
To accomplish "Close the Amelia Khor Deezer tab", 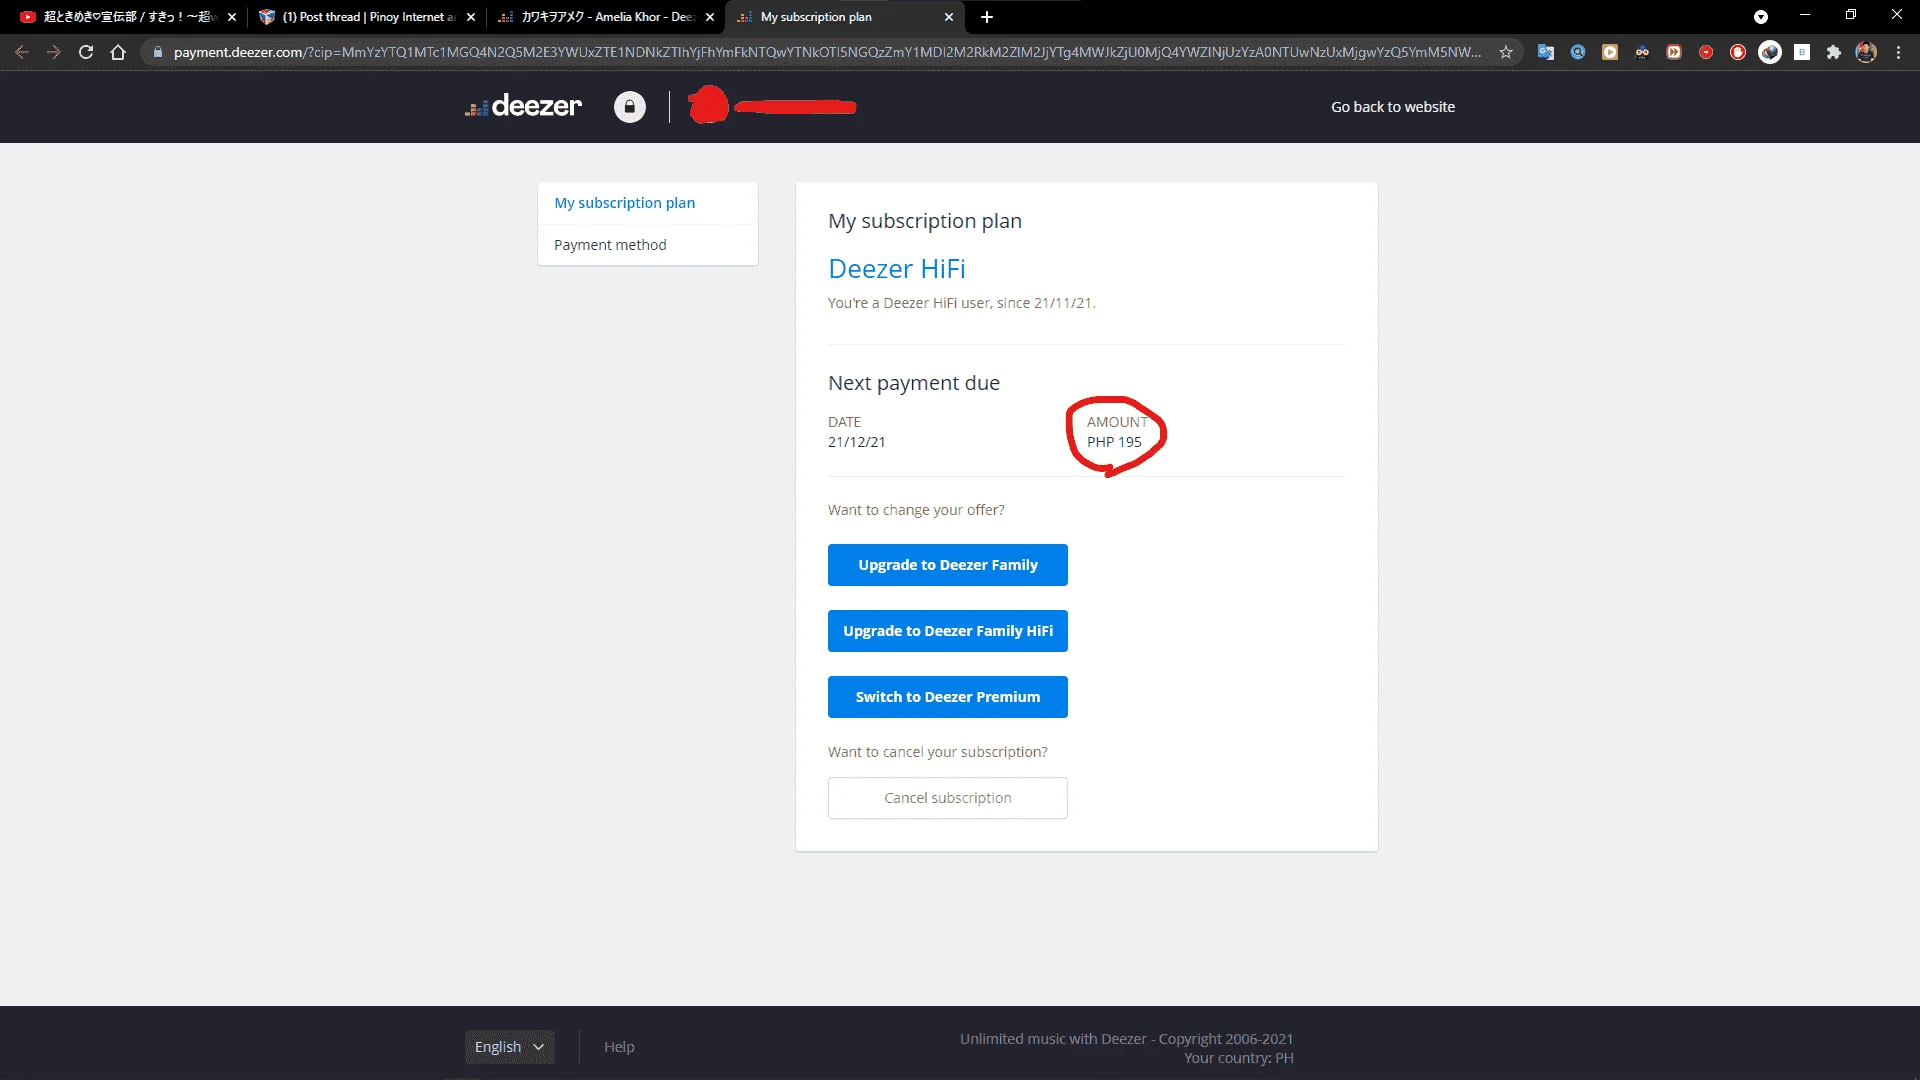I will (710, 17).
